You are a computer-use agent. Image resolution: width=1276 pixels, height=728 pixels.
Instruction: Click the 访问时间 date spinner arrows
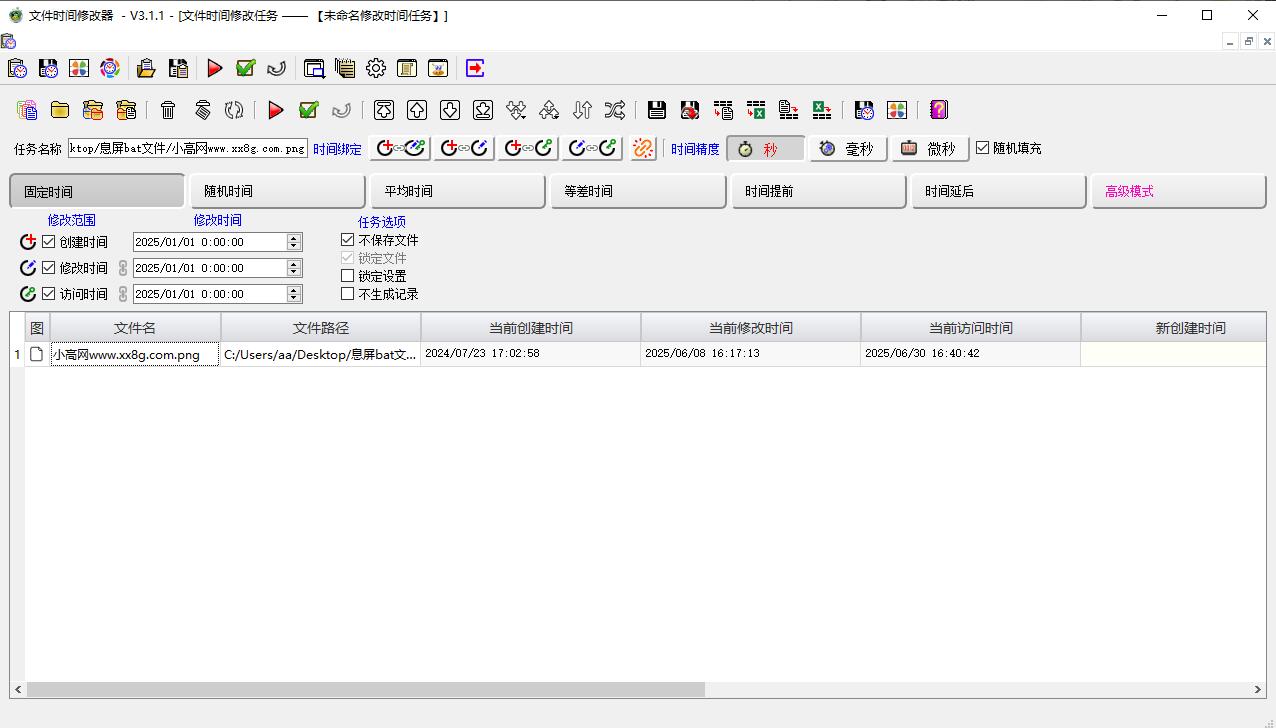pyautogui.click(x=294, y=294)
